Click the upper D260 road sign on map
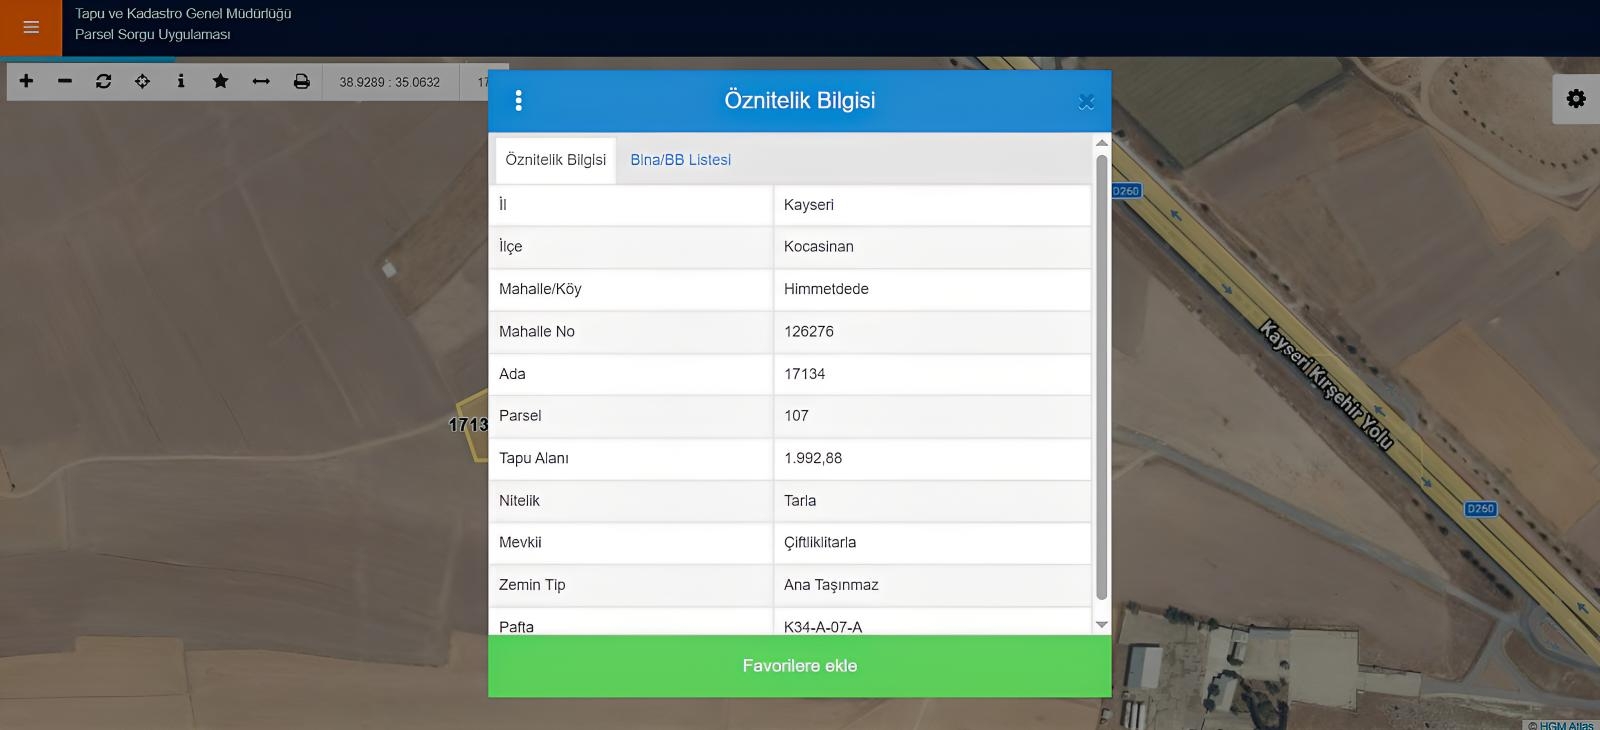The height and width of the screenshot is (730, 1600). [1126, 191]
